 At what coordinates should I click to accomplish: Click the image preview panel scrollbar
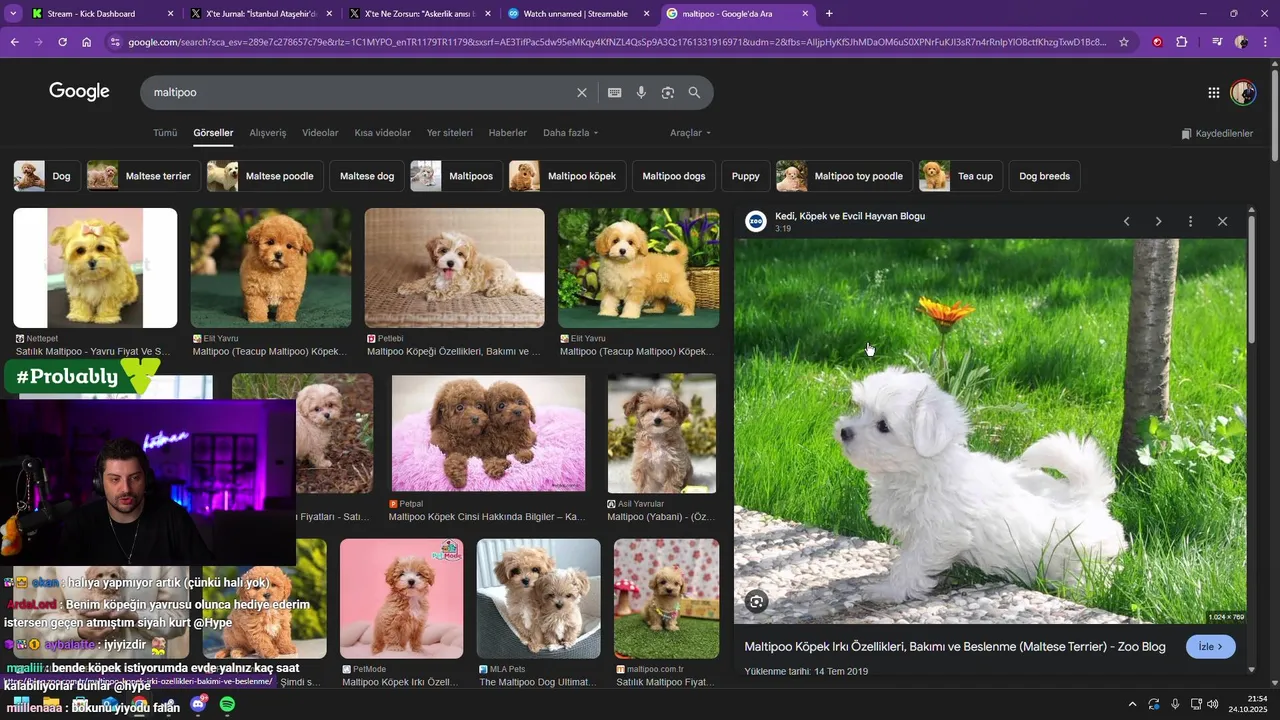[1250, 278]
